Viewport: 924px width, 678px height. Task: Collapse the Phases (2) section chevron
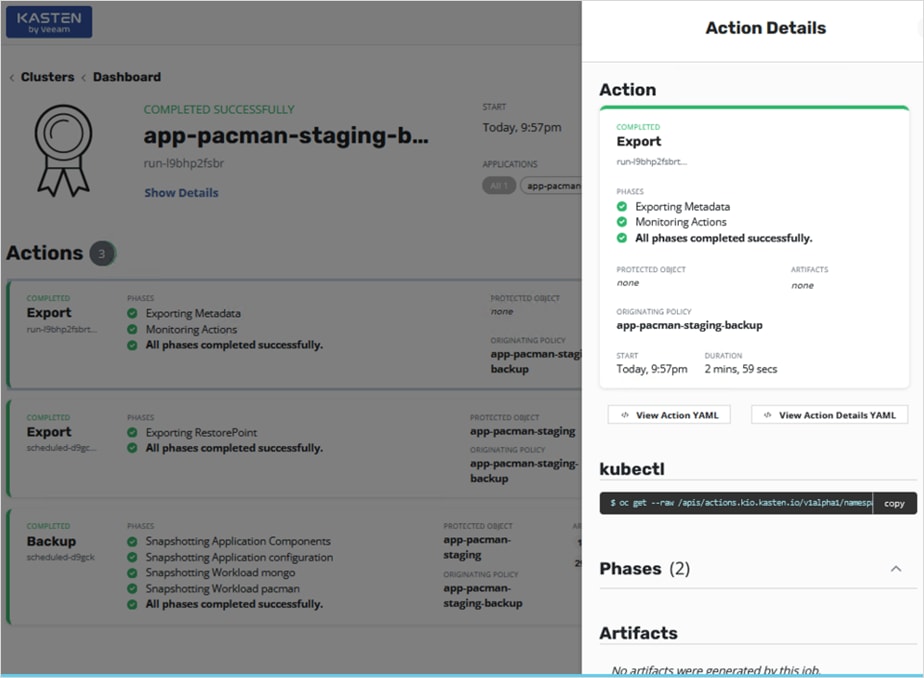(896, 569)
